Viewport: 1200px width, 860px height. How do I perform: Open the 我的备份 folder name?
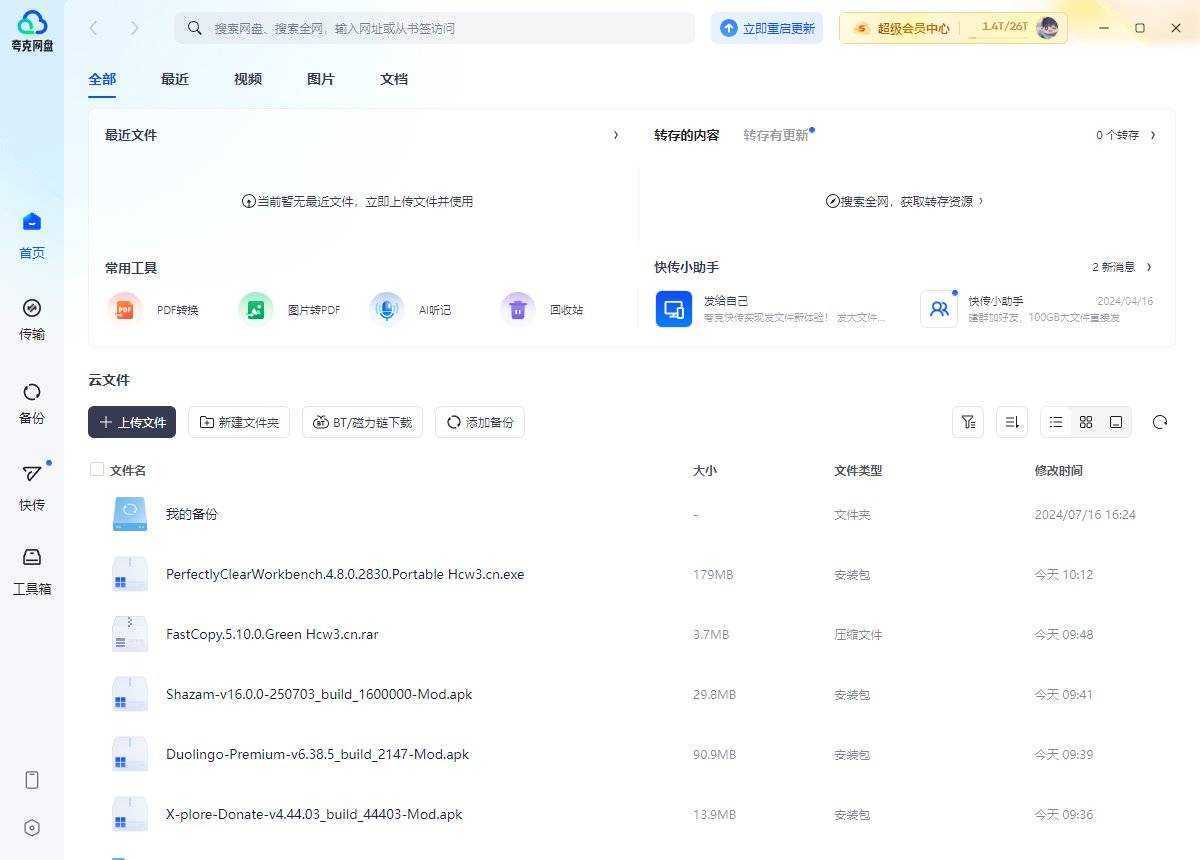tap(192, 514)
